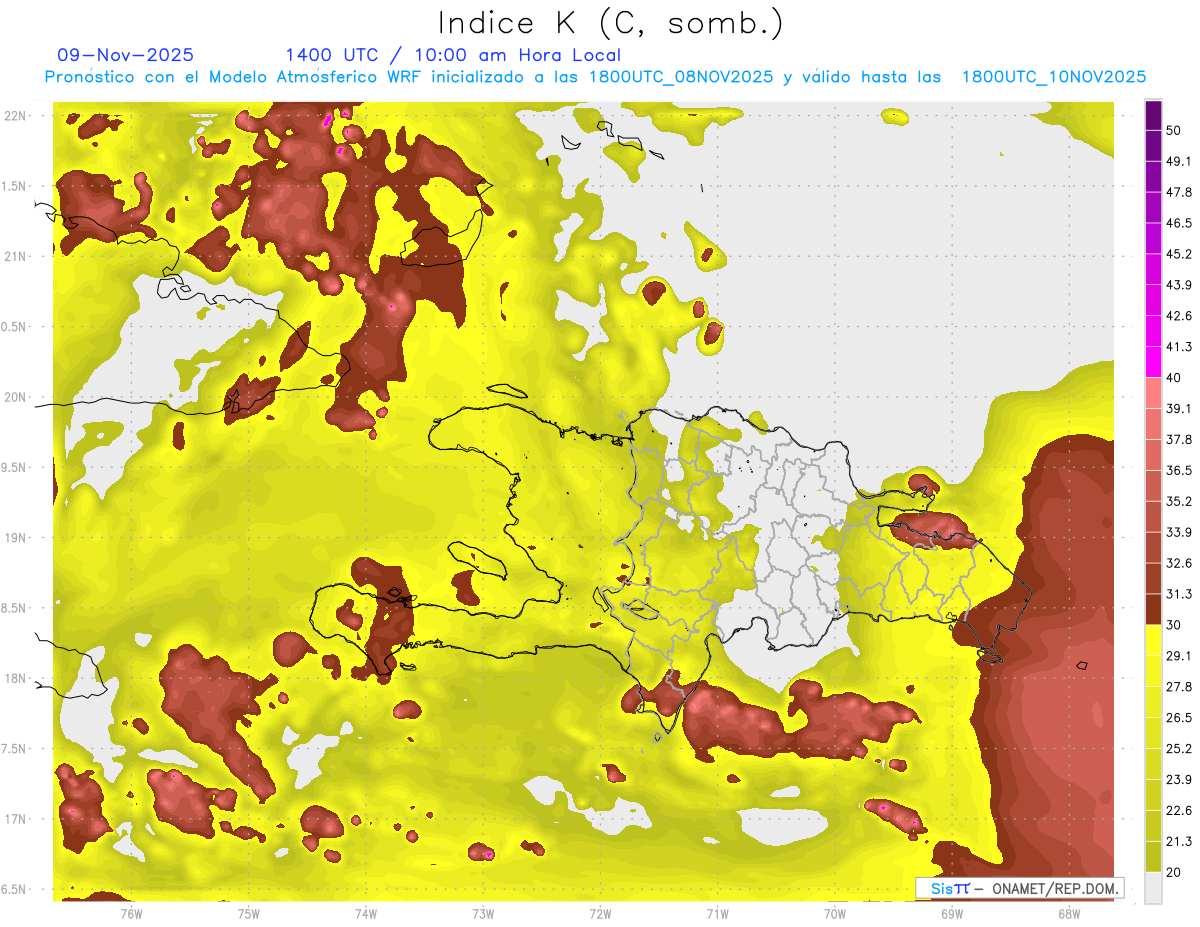Pick the dark brown swatch between 30 and 31.3
The height and width of the screenshot is (927, 1200).
1153,610
